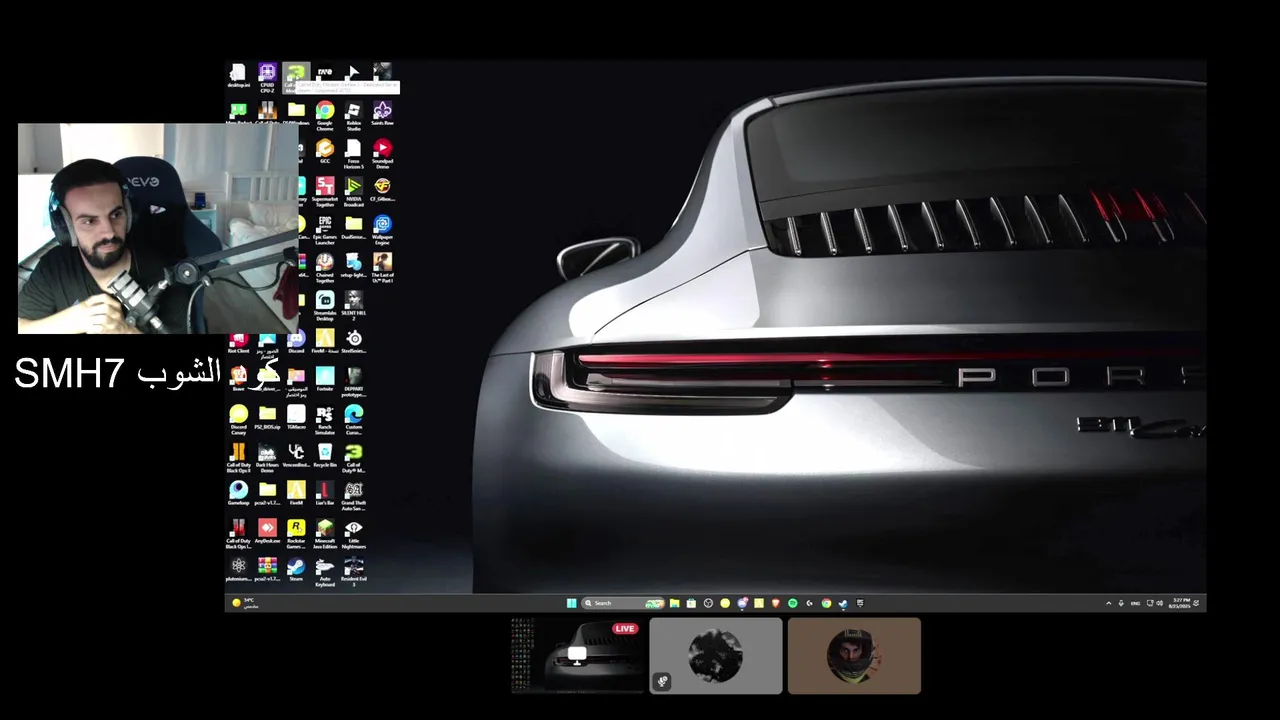Show hidden system tray icons
This screenshot has height=720, width=1280.
pyautogui.click(x=1108, y=603)
